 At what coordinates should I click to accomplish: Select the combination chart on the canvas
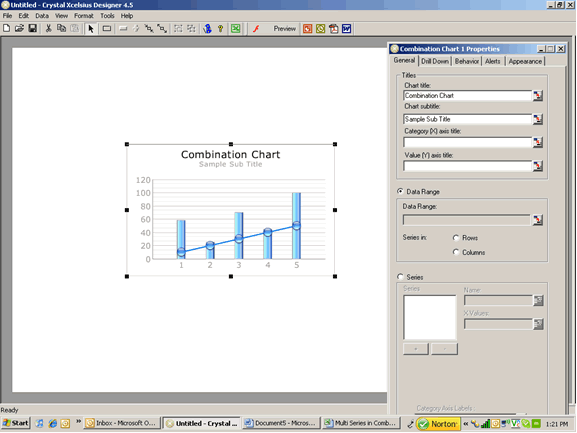click(231, 210)
